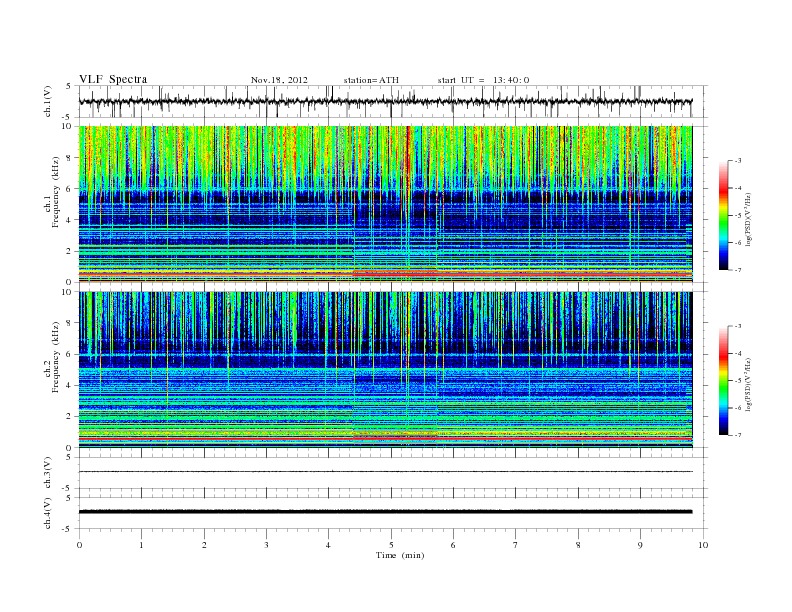Screen dimensions: 792x612
Task: Click the "-7" tick on ch.2 colorbar
Action: click(737, 435)
